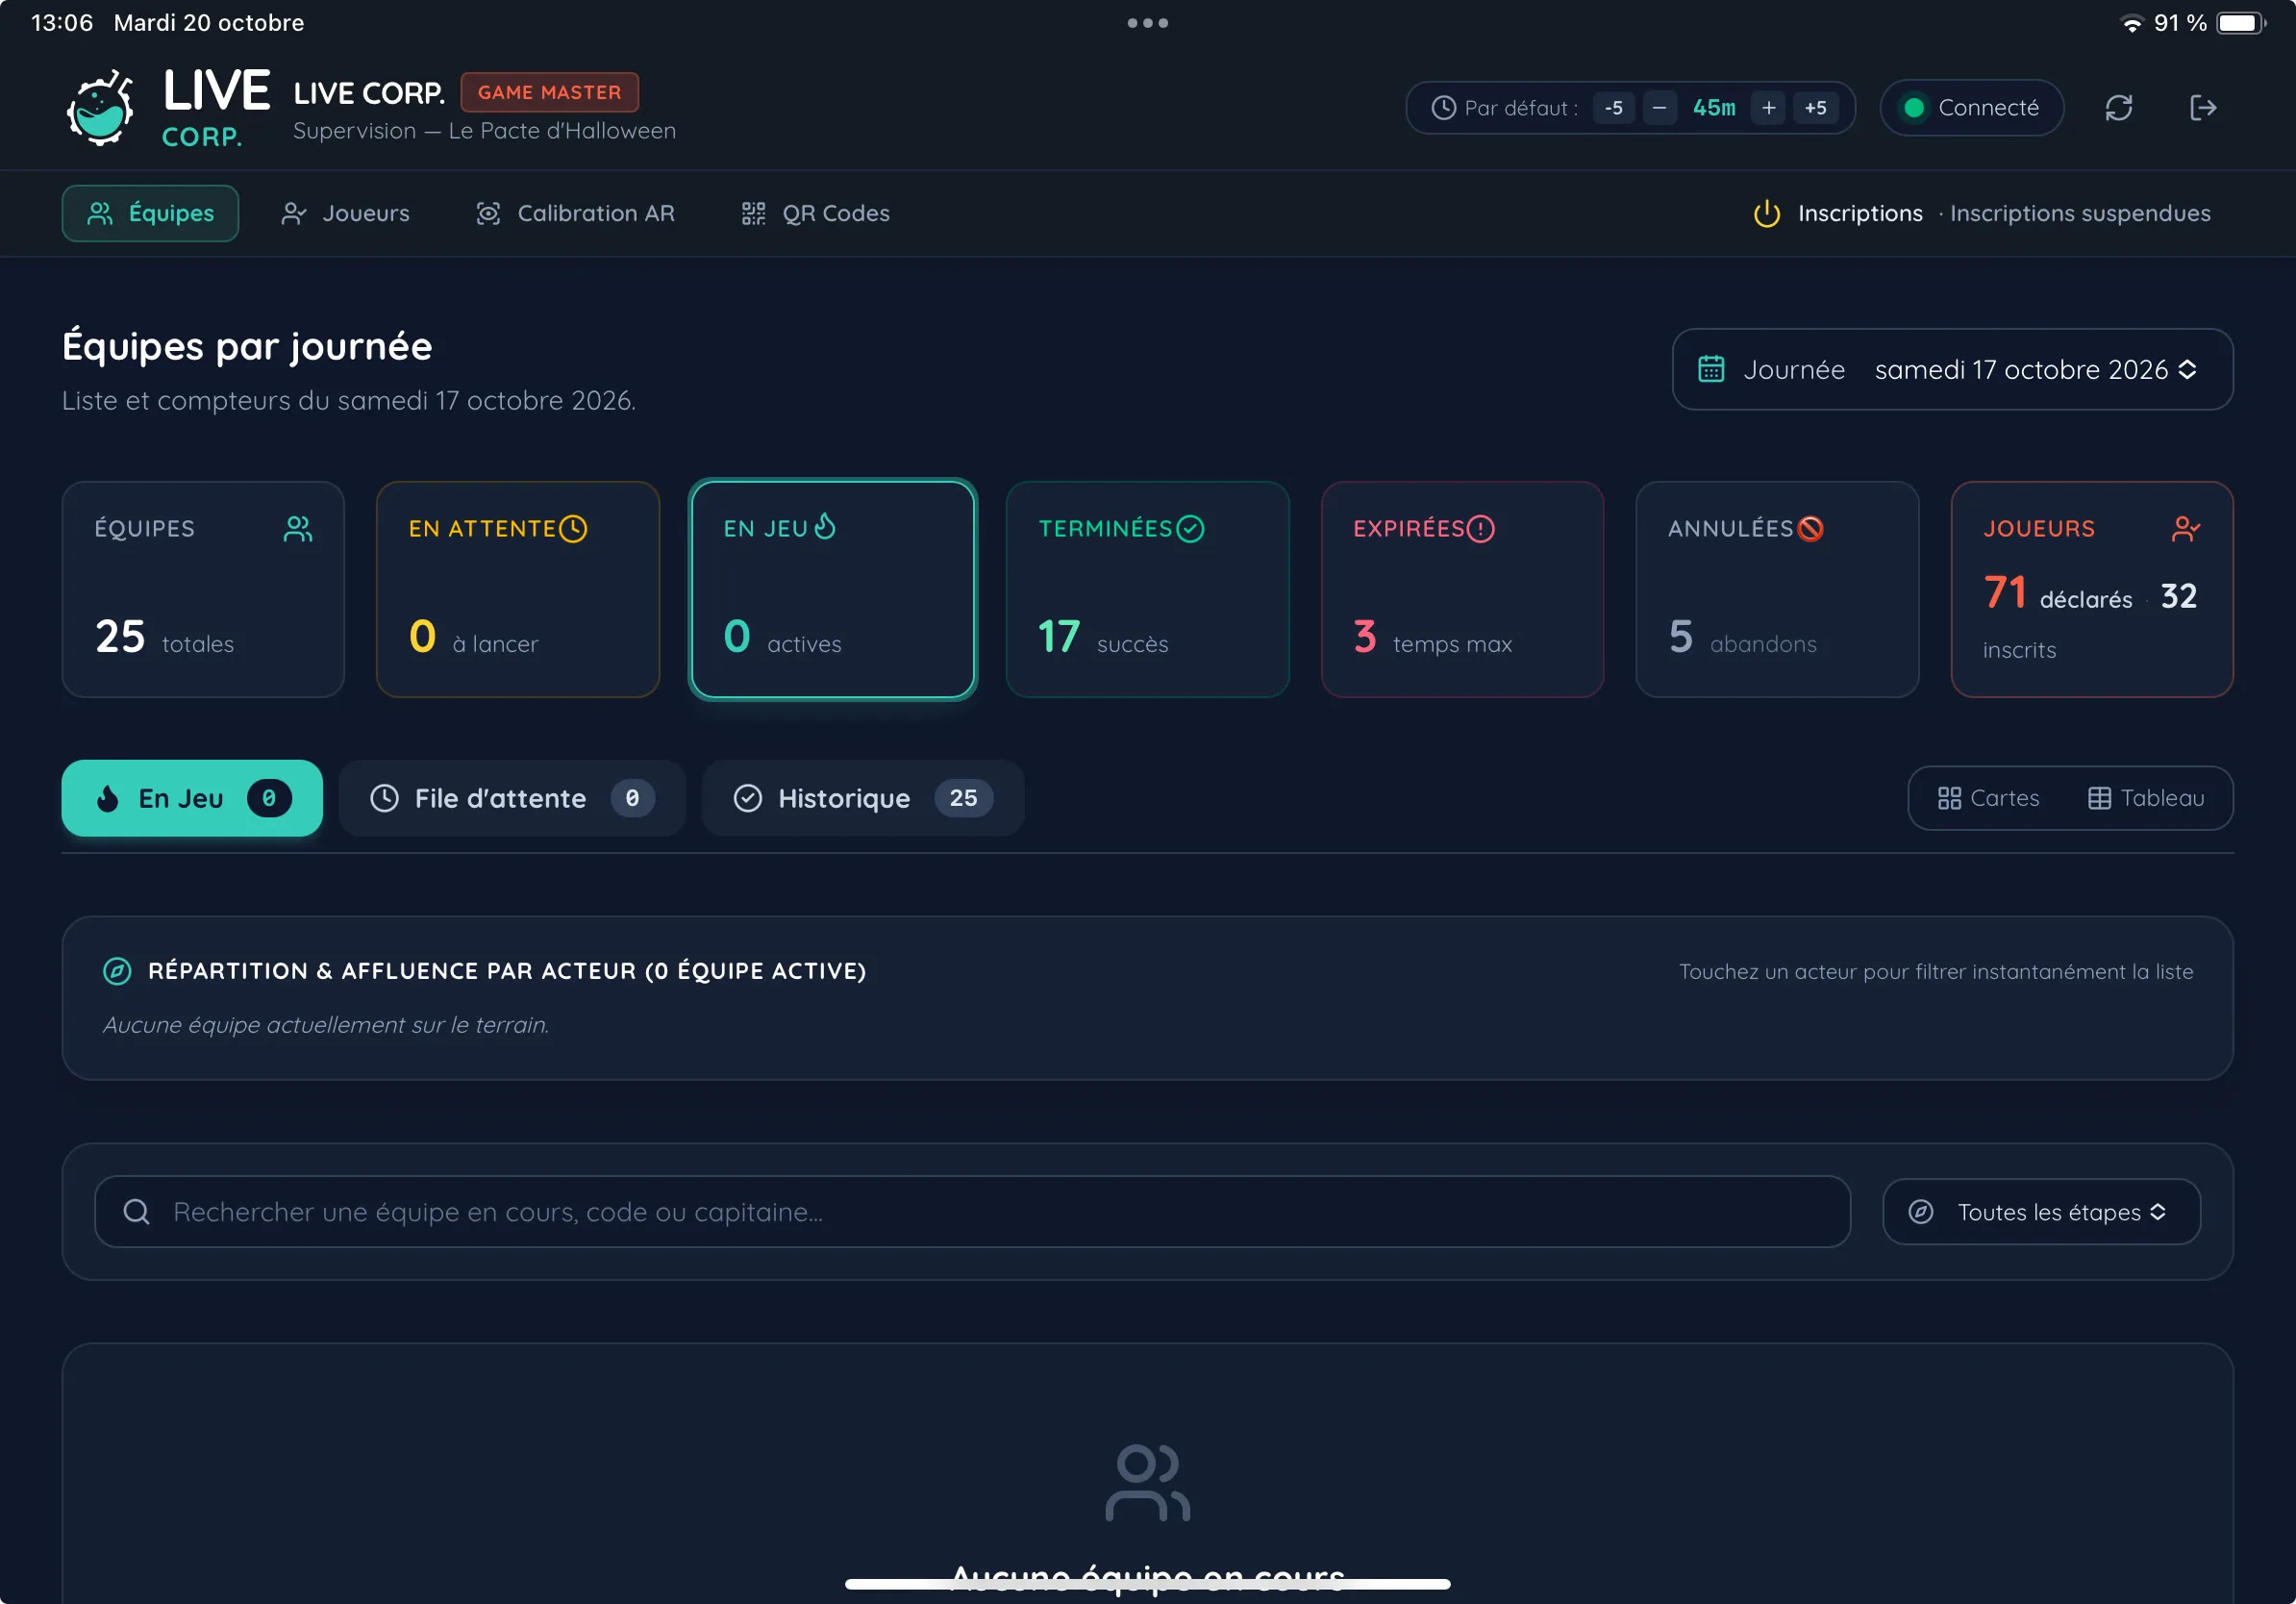Click the alert icon on Expirées card

[1481, 529]
